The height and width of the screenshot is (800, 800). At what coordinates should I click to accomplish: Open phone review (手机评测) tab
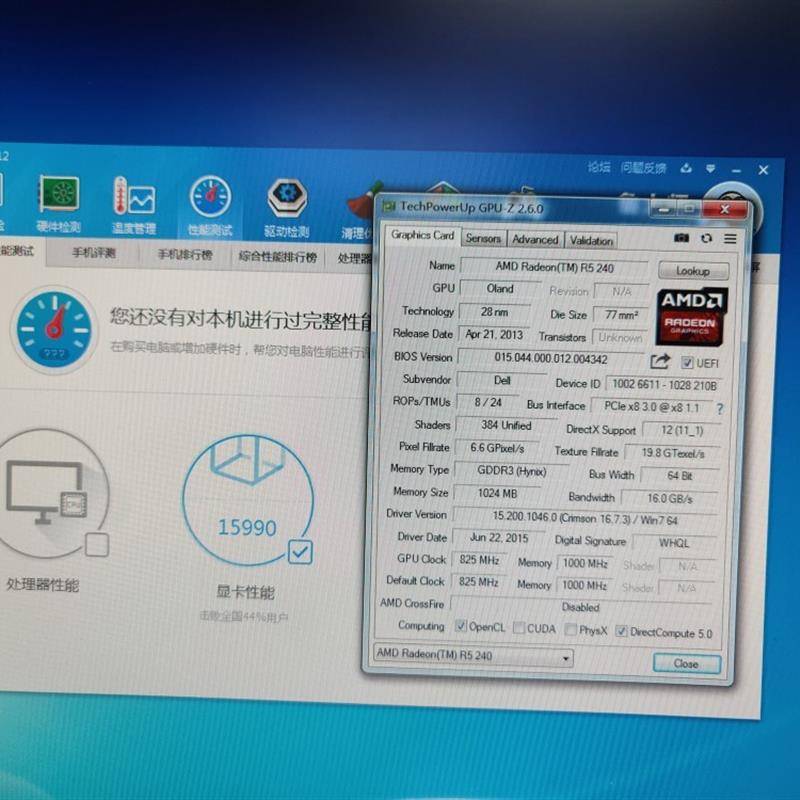click(94, 253)
